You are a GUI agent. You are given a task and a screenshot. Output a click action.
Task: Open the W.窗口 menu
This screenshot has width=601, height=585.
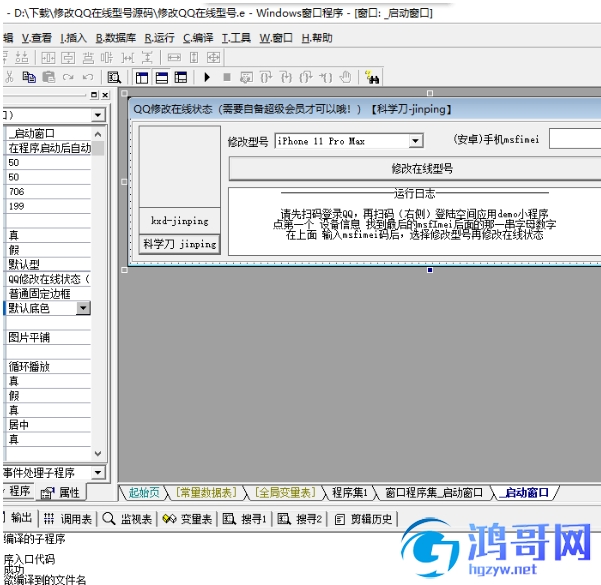pos(276,38)
